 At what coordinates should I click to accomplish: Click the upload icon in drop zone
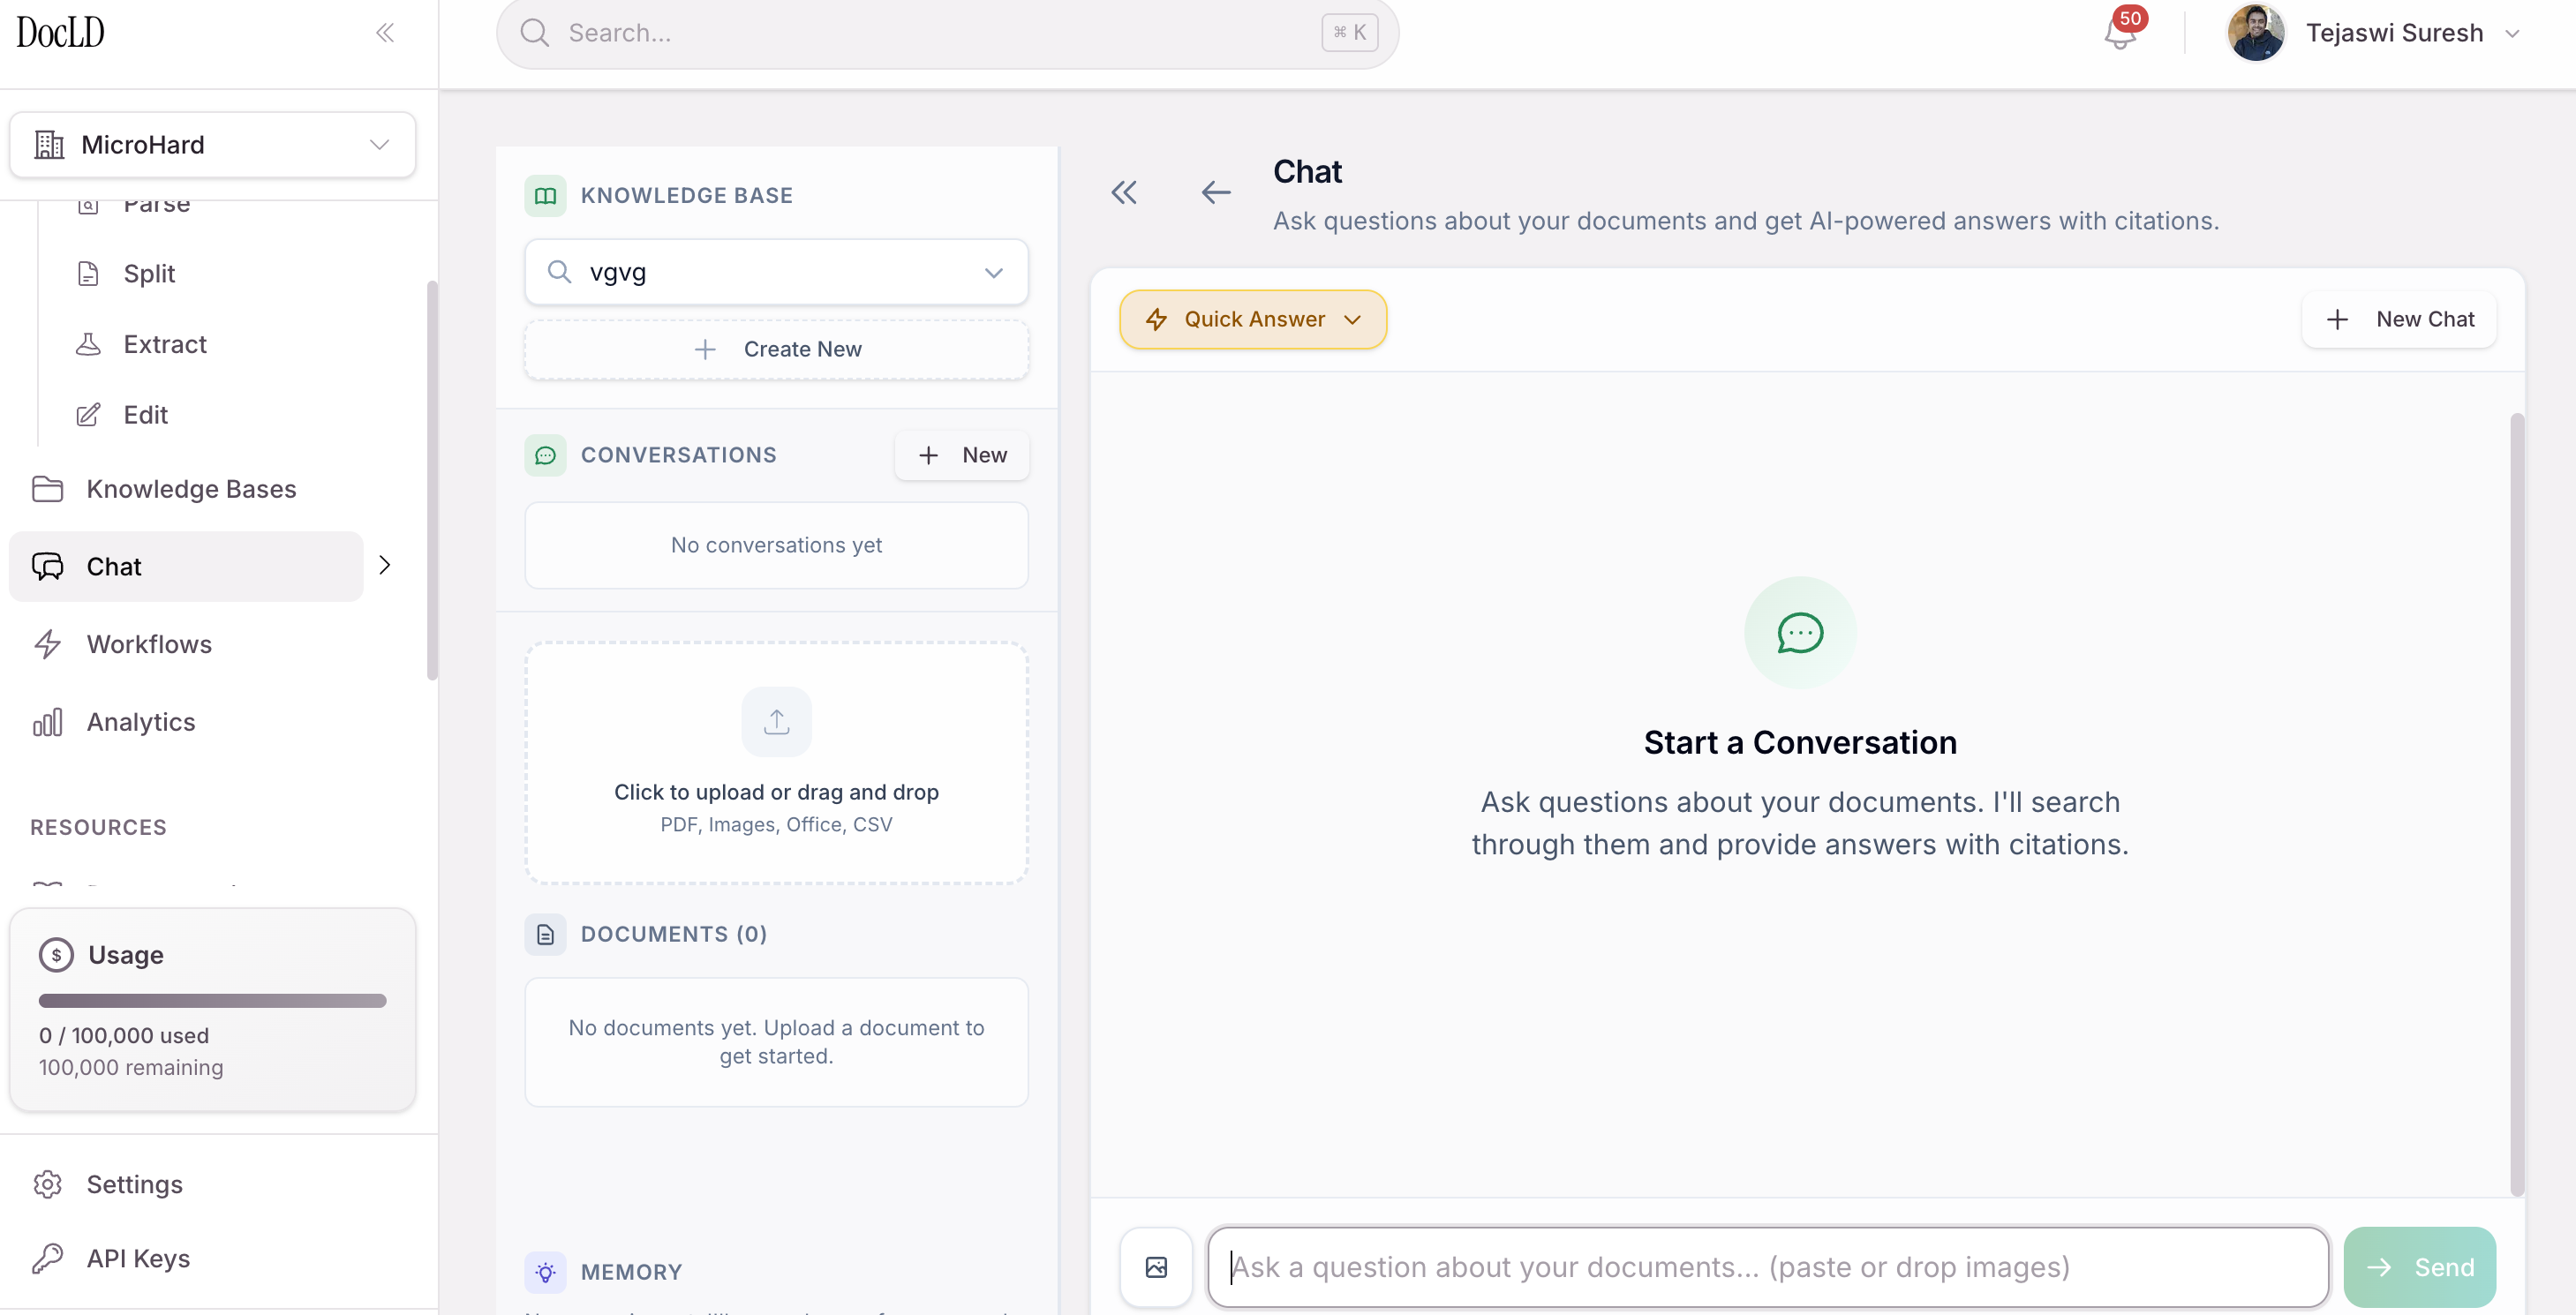coord(776,721)
